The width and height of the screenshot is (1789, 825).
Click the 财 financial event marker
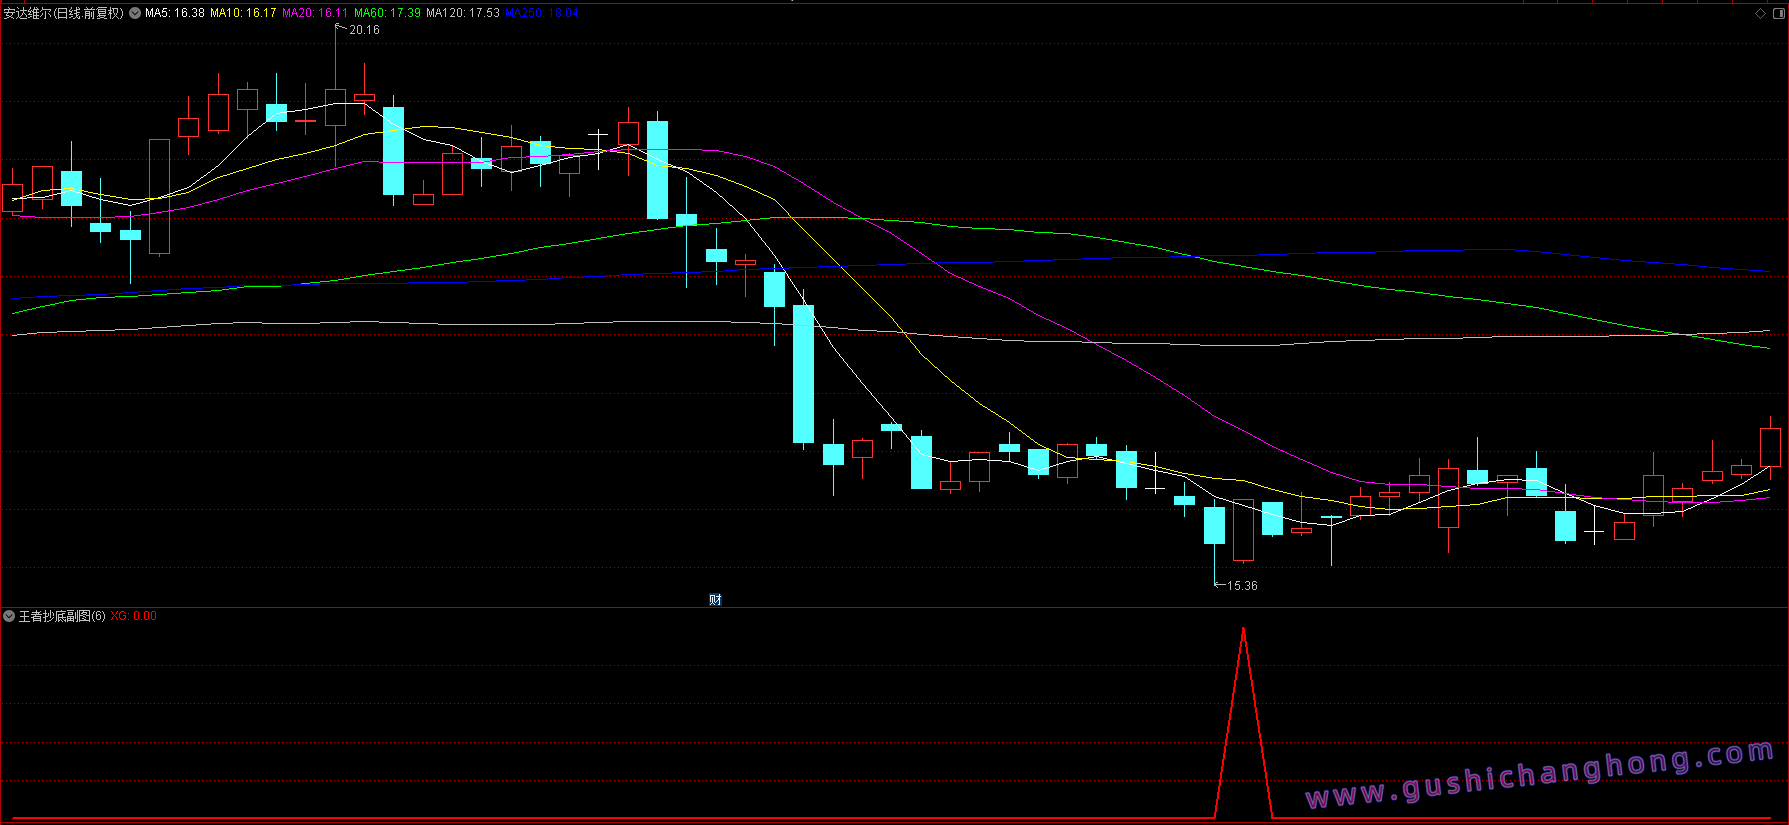(715, 600)
